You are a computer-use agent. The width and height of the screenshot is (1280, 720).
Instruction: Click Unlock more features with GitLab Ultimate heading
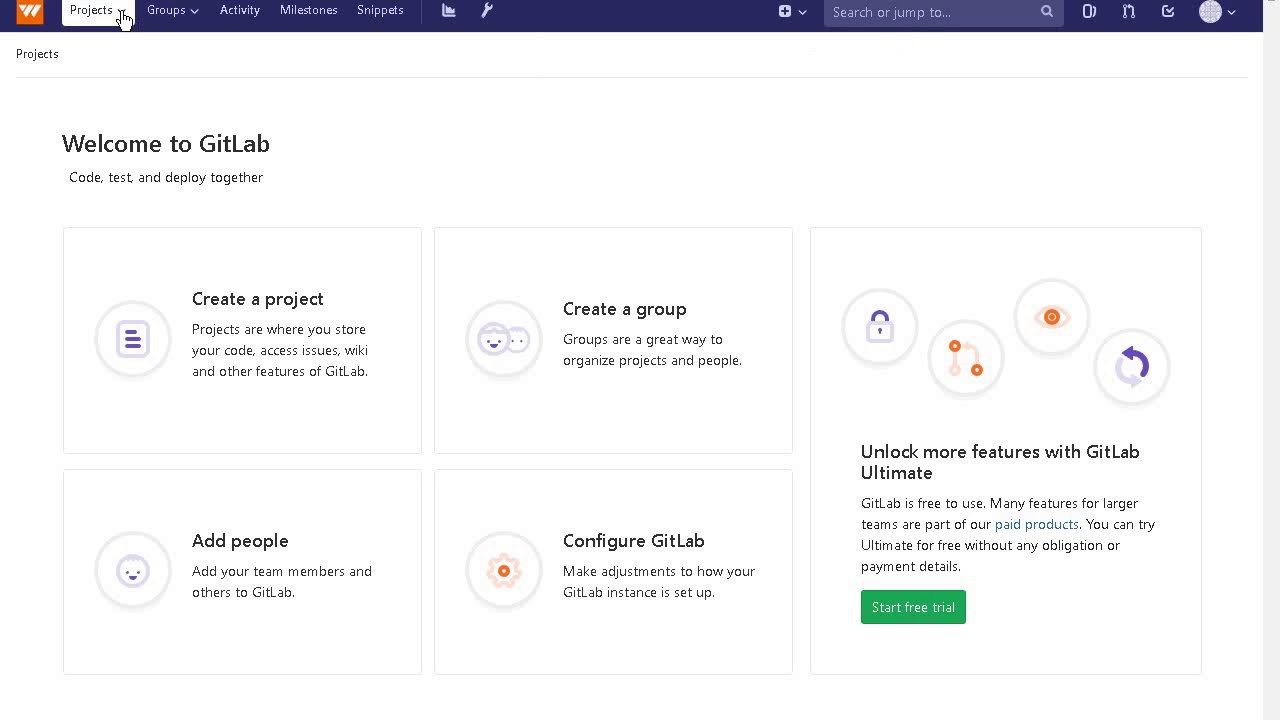point(1000,462)
